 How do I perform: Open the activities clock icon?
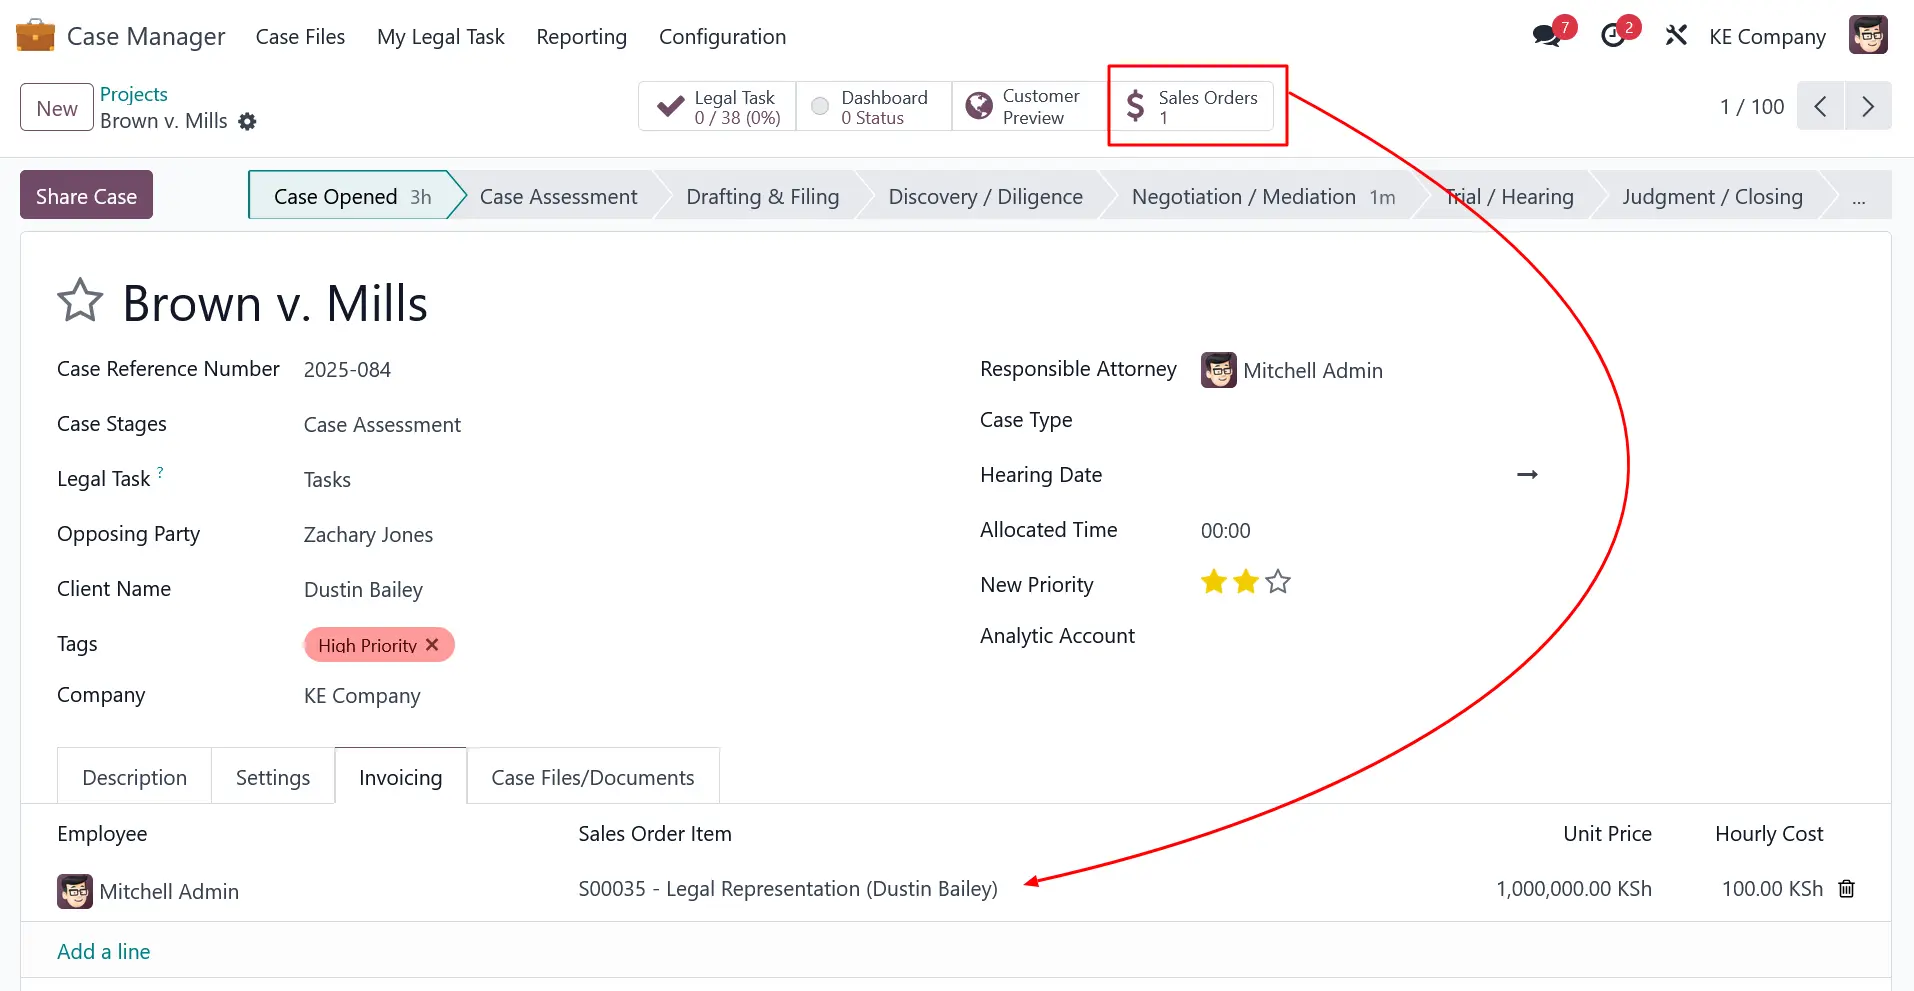1613,37
